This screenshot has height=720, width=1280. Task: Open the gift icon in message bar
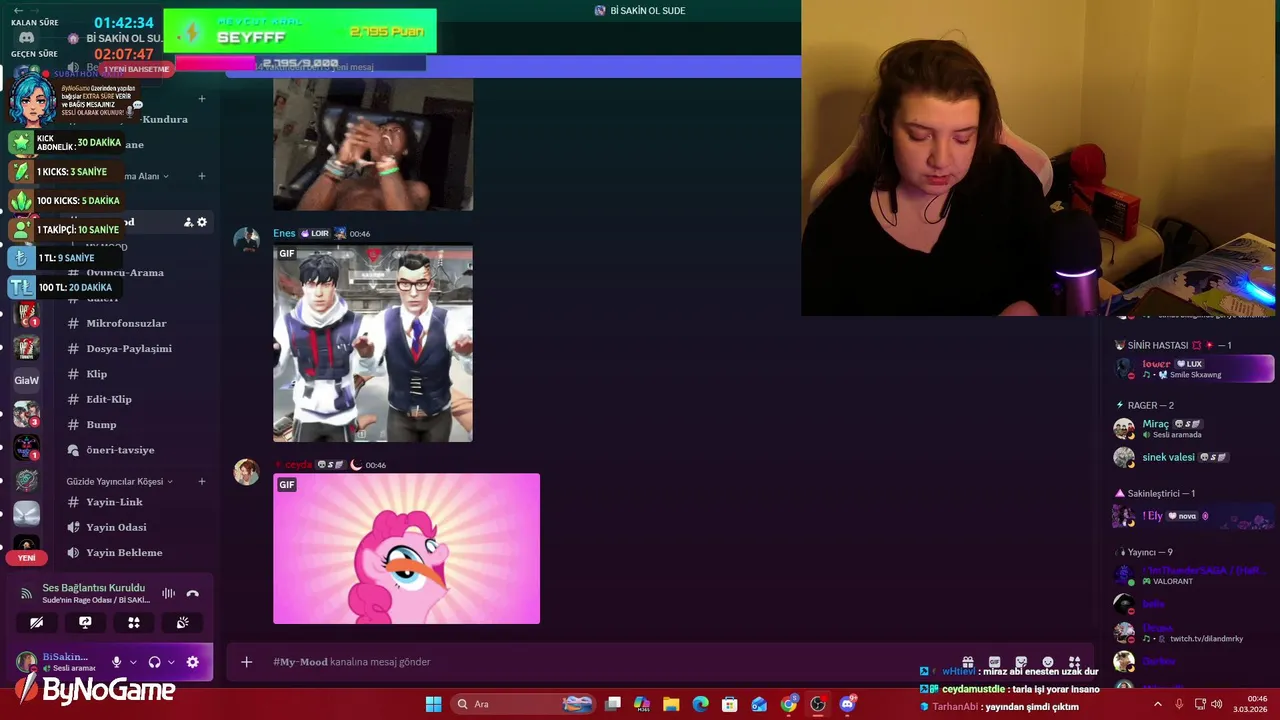pyautogui.click(x=968, y=662)
